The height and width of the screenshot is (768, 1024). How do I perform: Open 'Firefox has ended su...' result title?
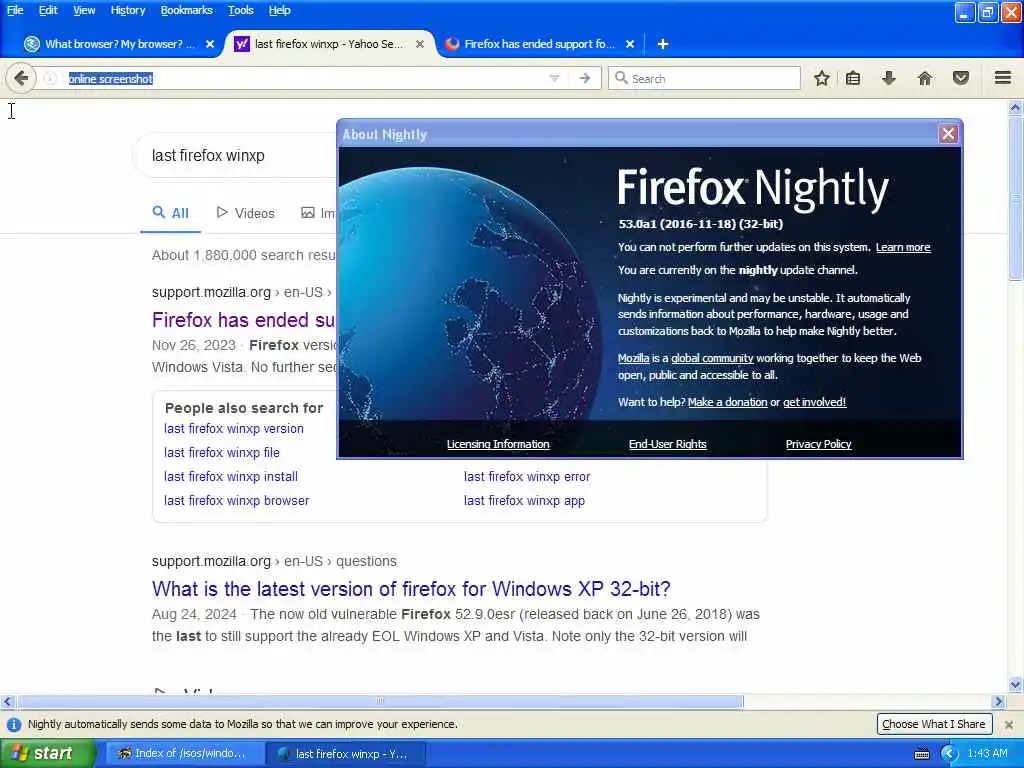[243, 320]
